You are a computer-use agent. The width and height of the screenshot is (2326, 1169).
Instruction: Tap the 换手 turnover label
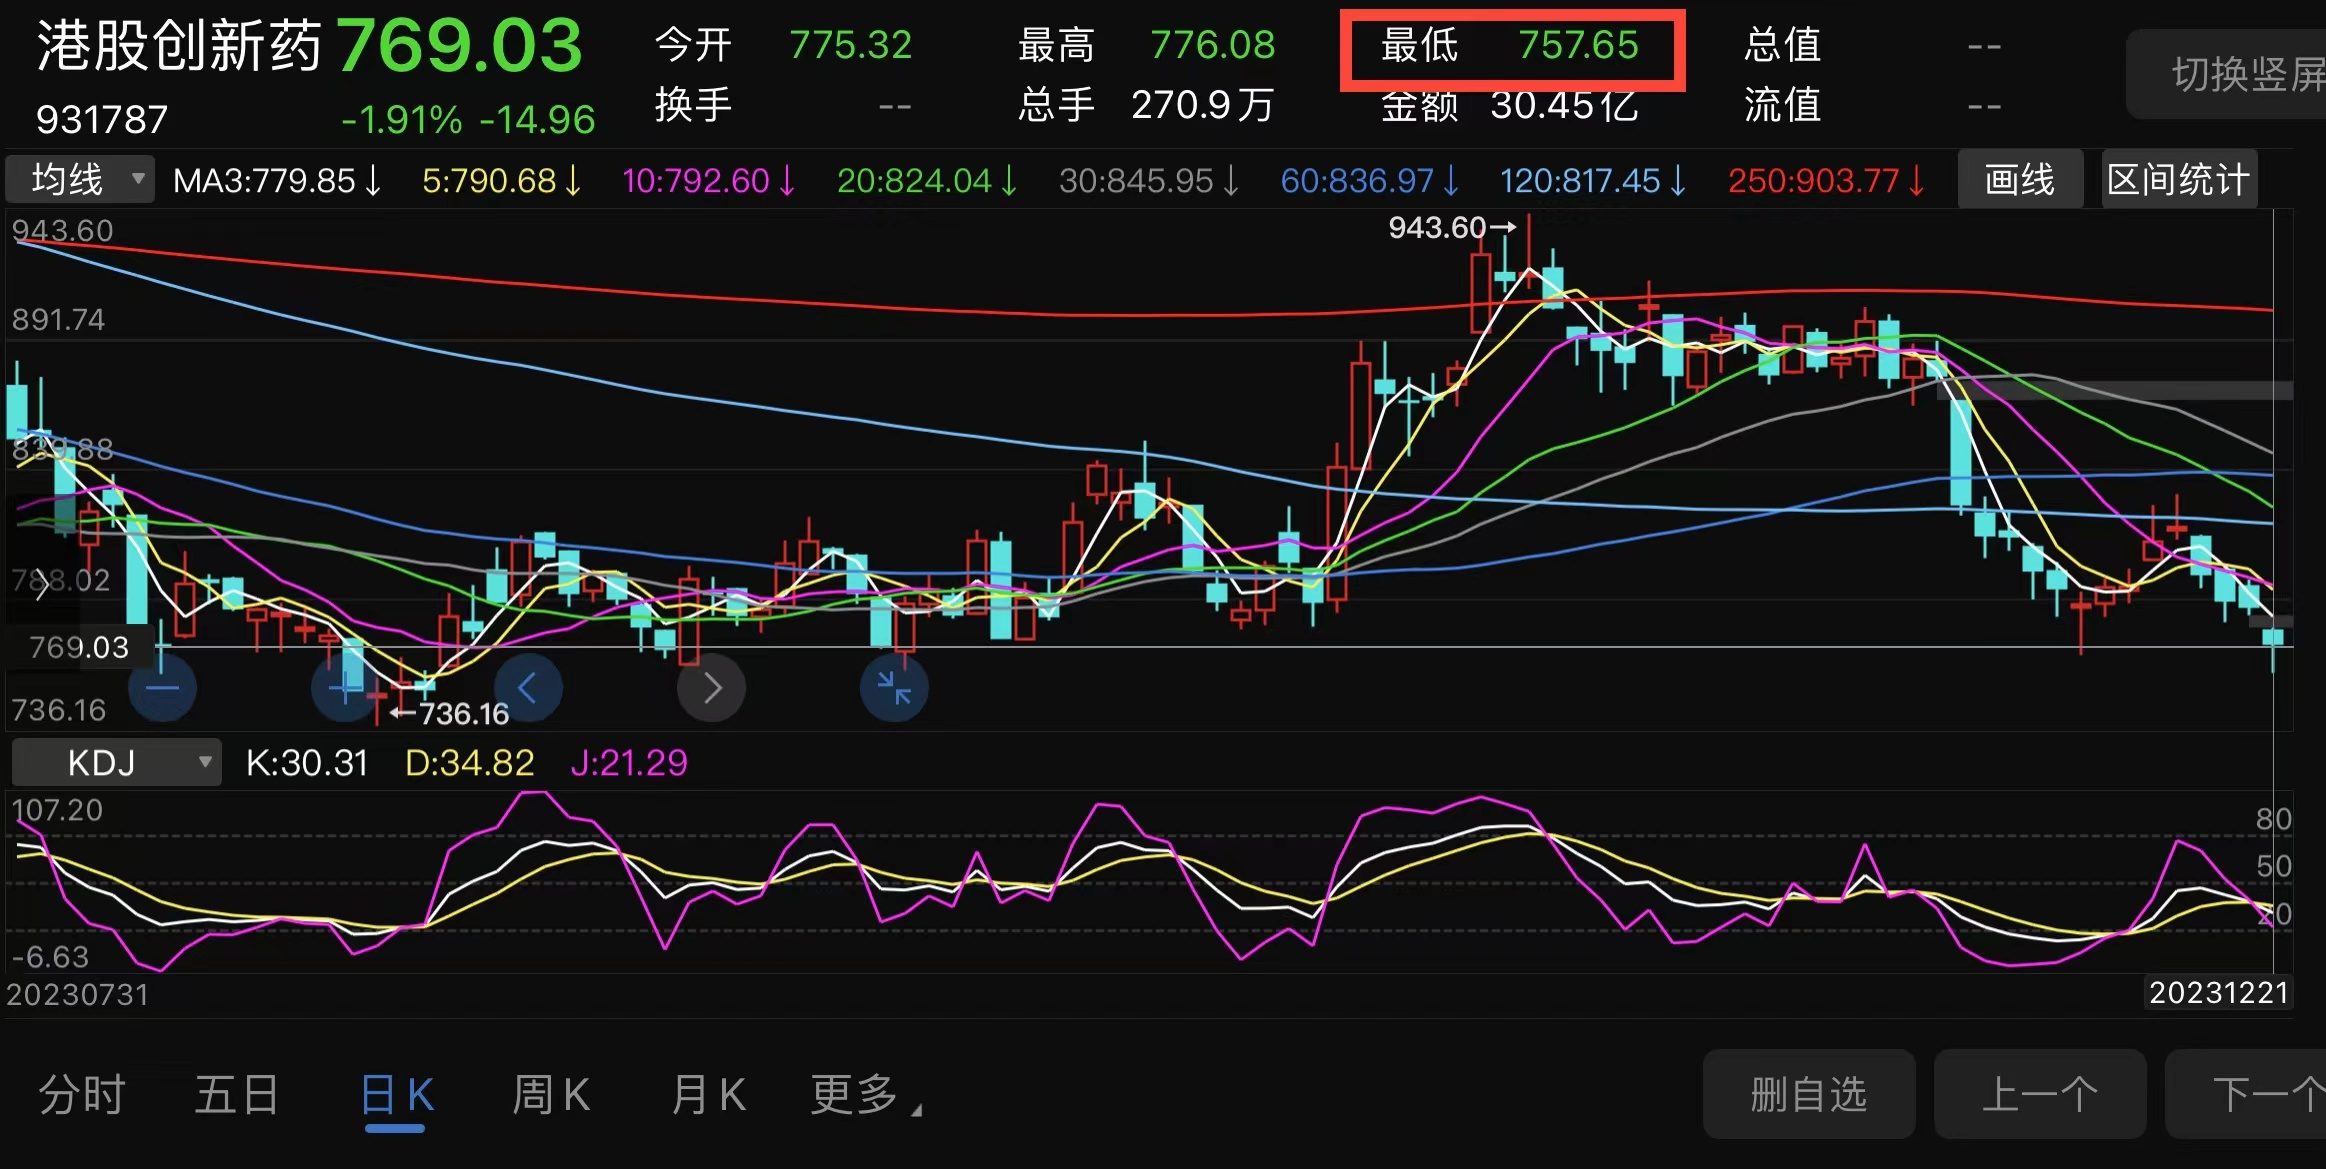(693, 105)
